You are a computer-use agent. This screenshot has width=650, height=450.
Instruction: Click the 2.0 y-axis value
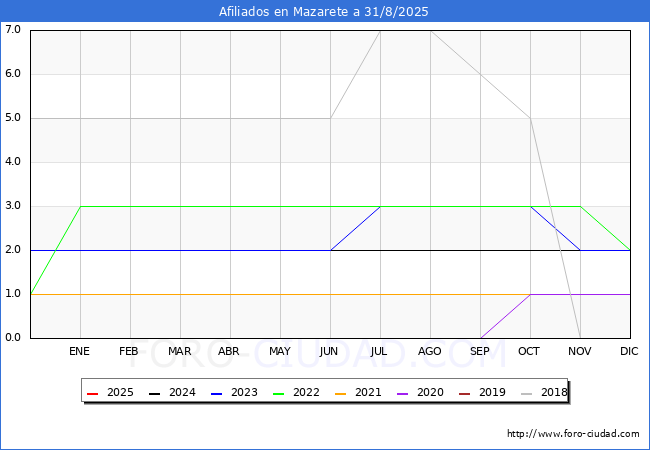tap(13, 249)
